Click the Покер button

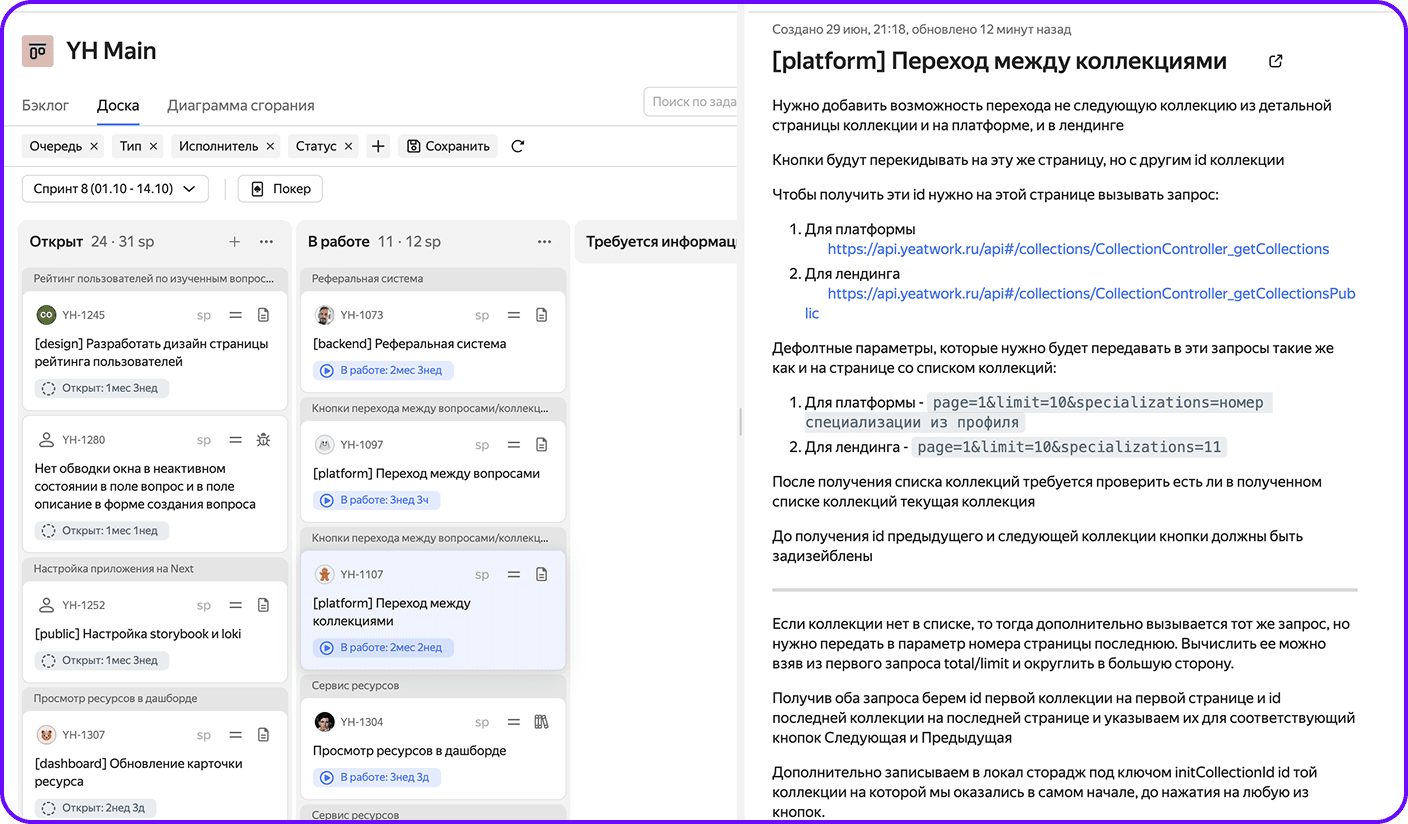[280, 188]
